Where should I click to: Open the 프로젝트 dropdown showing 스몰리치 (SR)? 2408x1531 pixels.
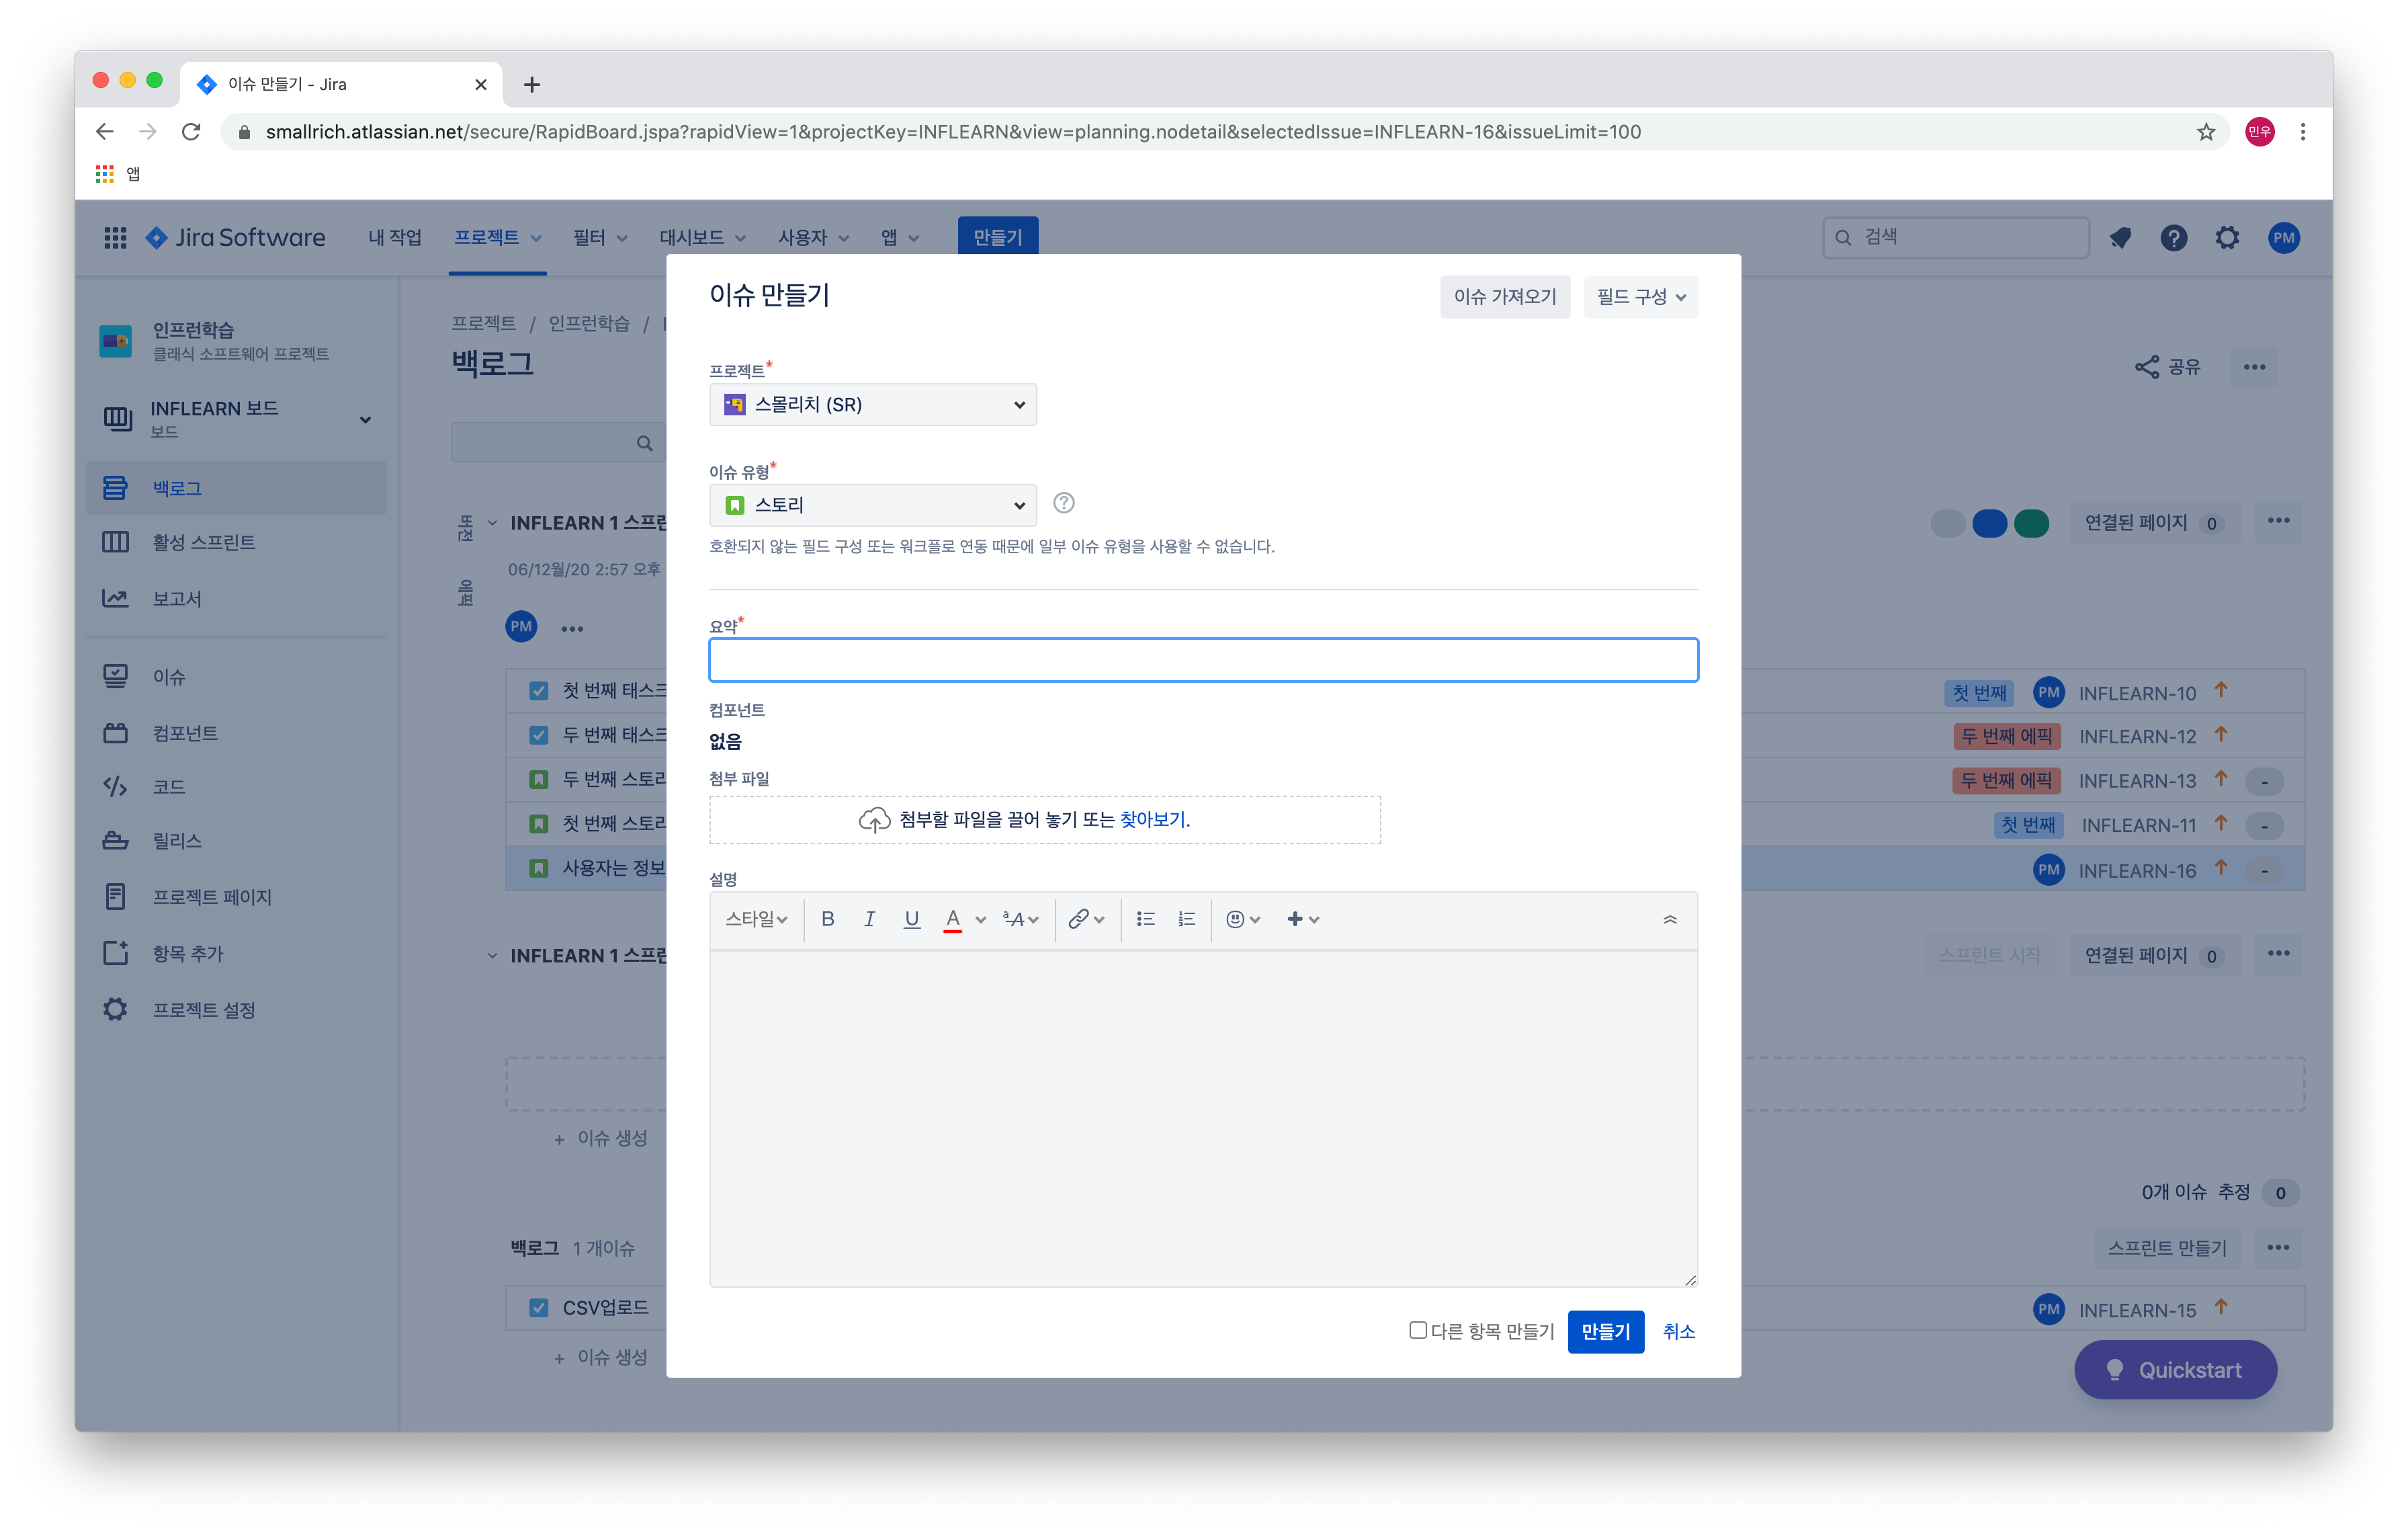[872, 404]
